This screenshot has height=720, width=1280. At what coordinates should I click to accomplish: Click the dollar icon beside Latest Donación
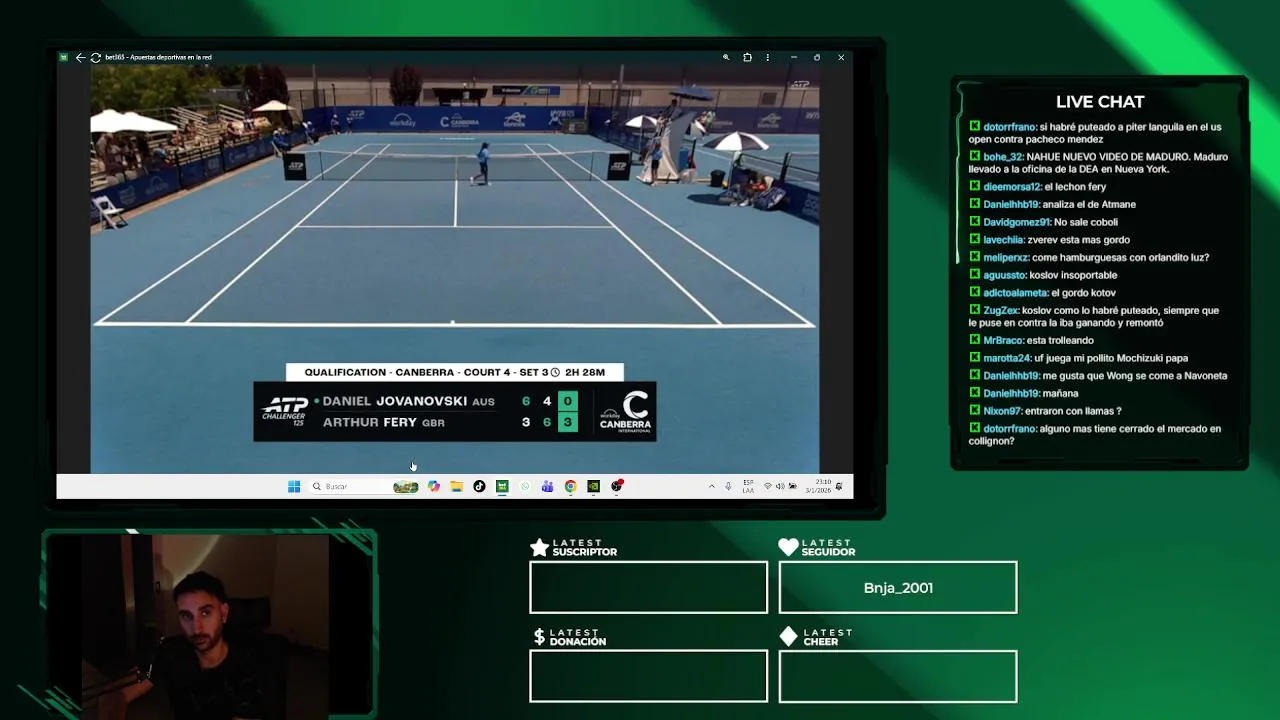539,637
